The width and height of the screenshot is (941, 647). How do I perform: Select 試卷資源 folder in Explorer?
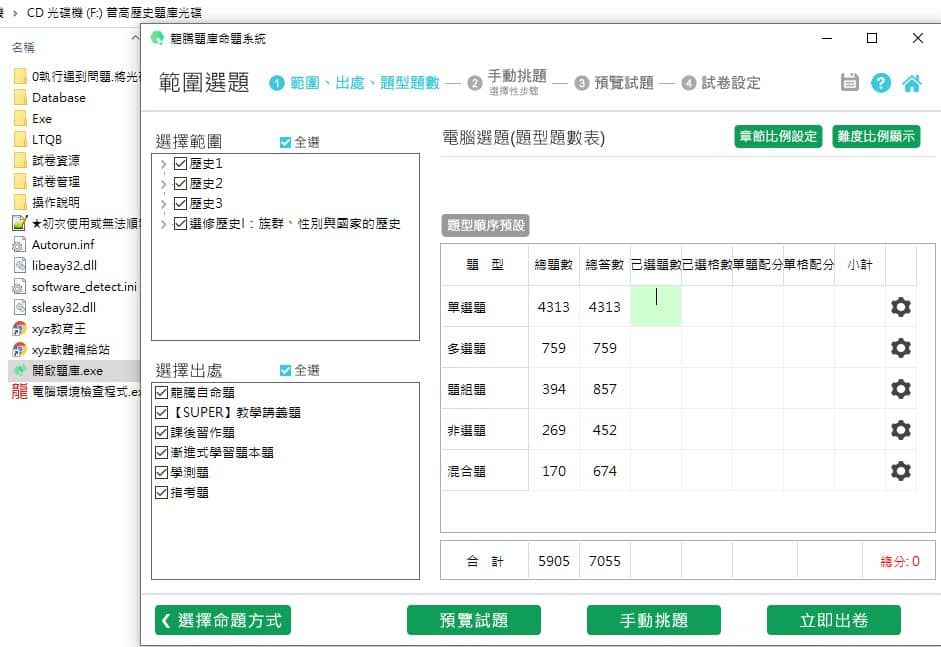tap(55, 160)
